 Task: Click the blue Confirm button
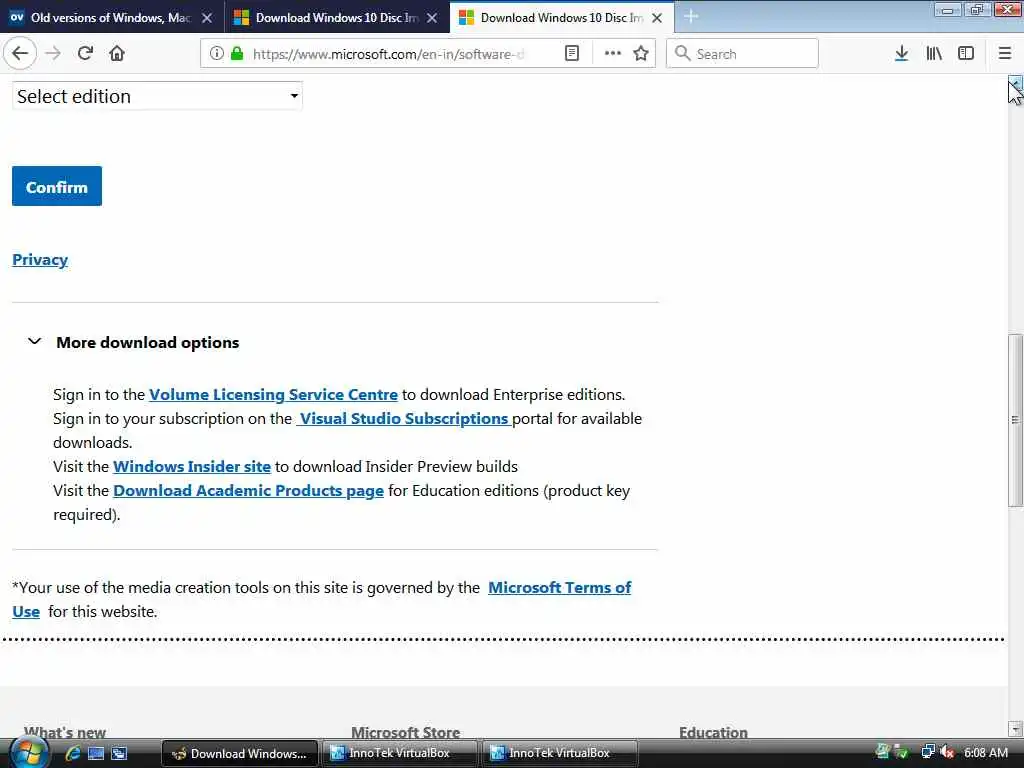57,186
